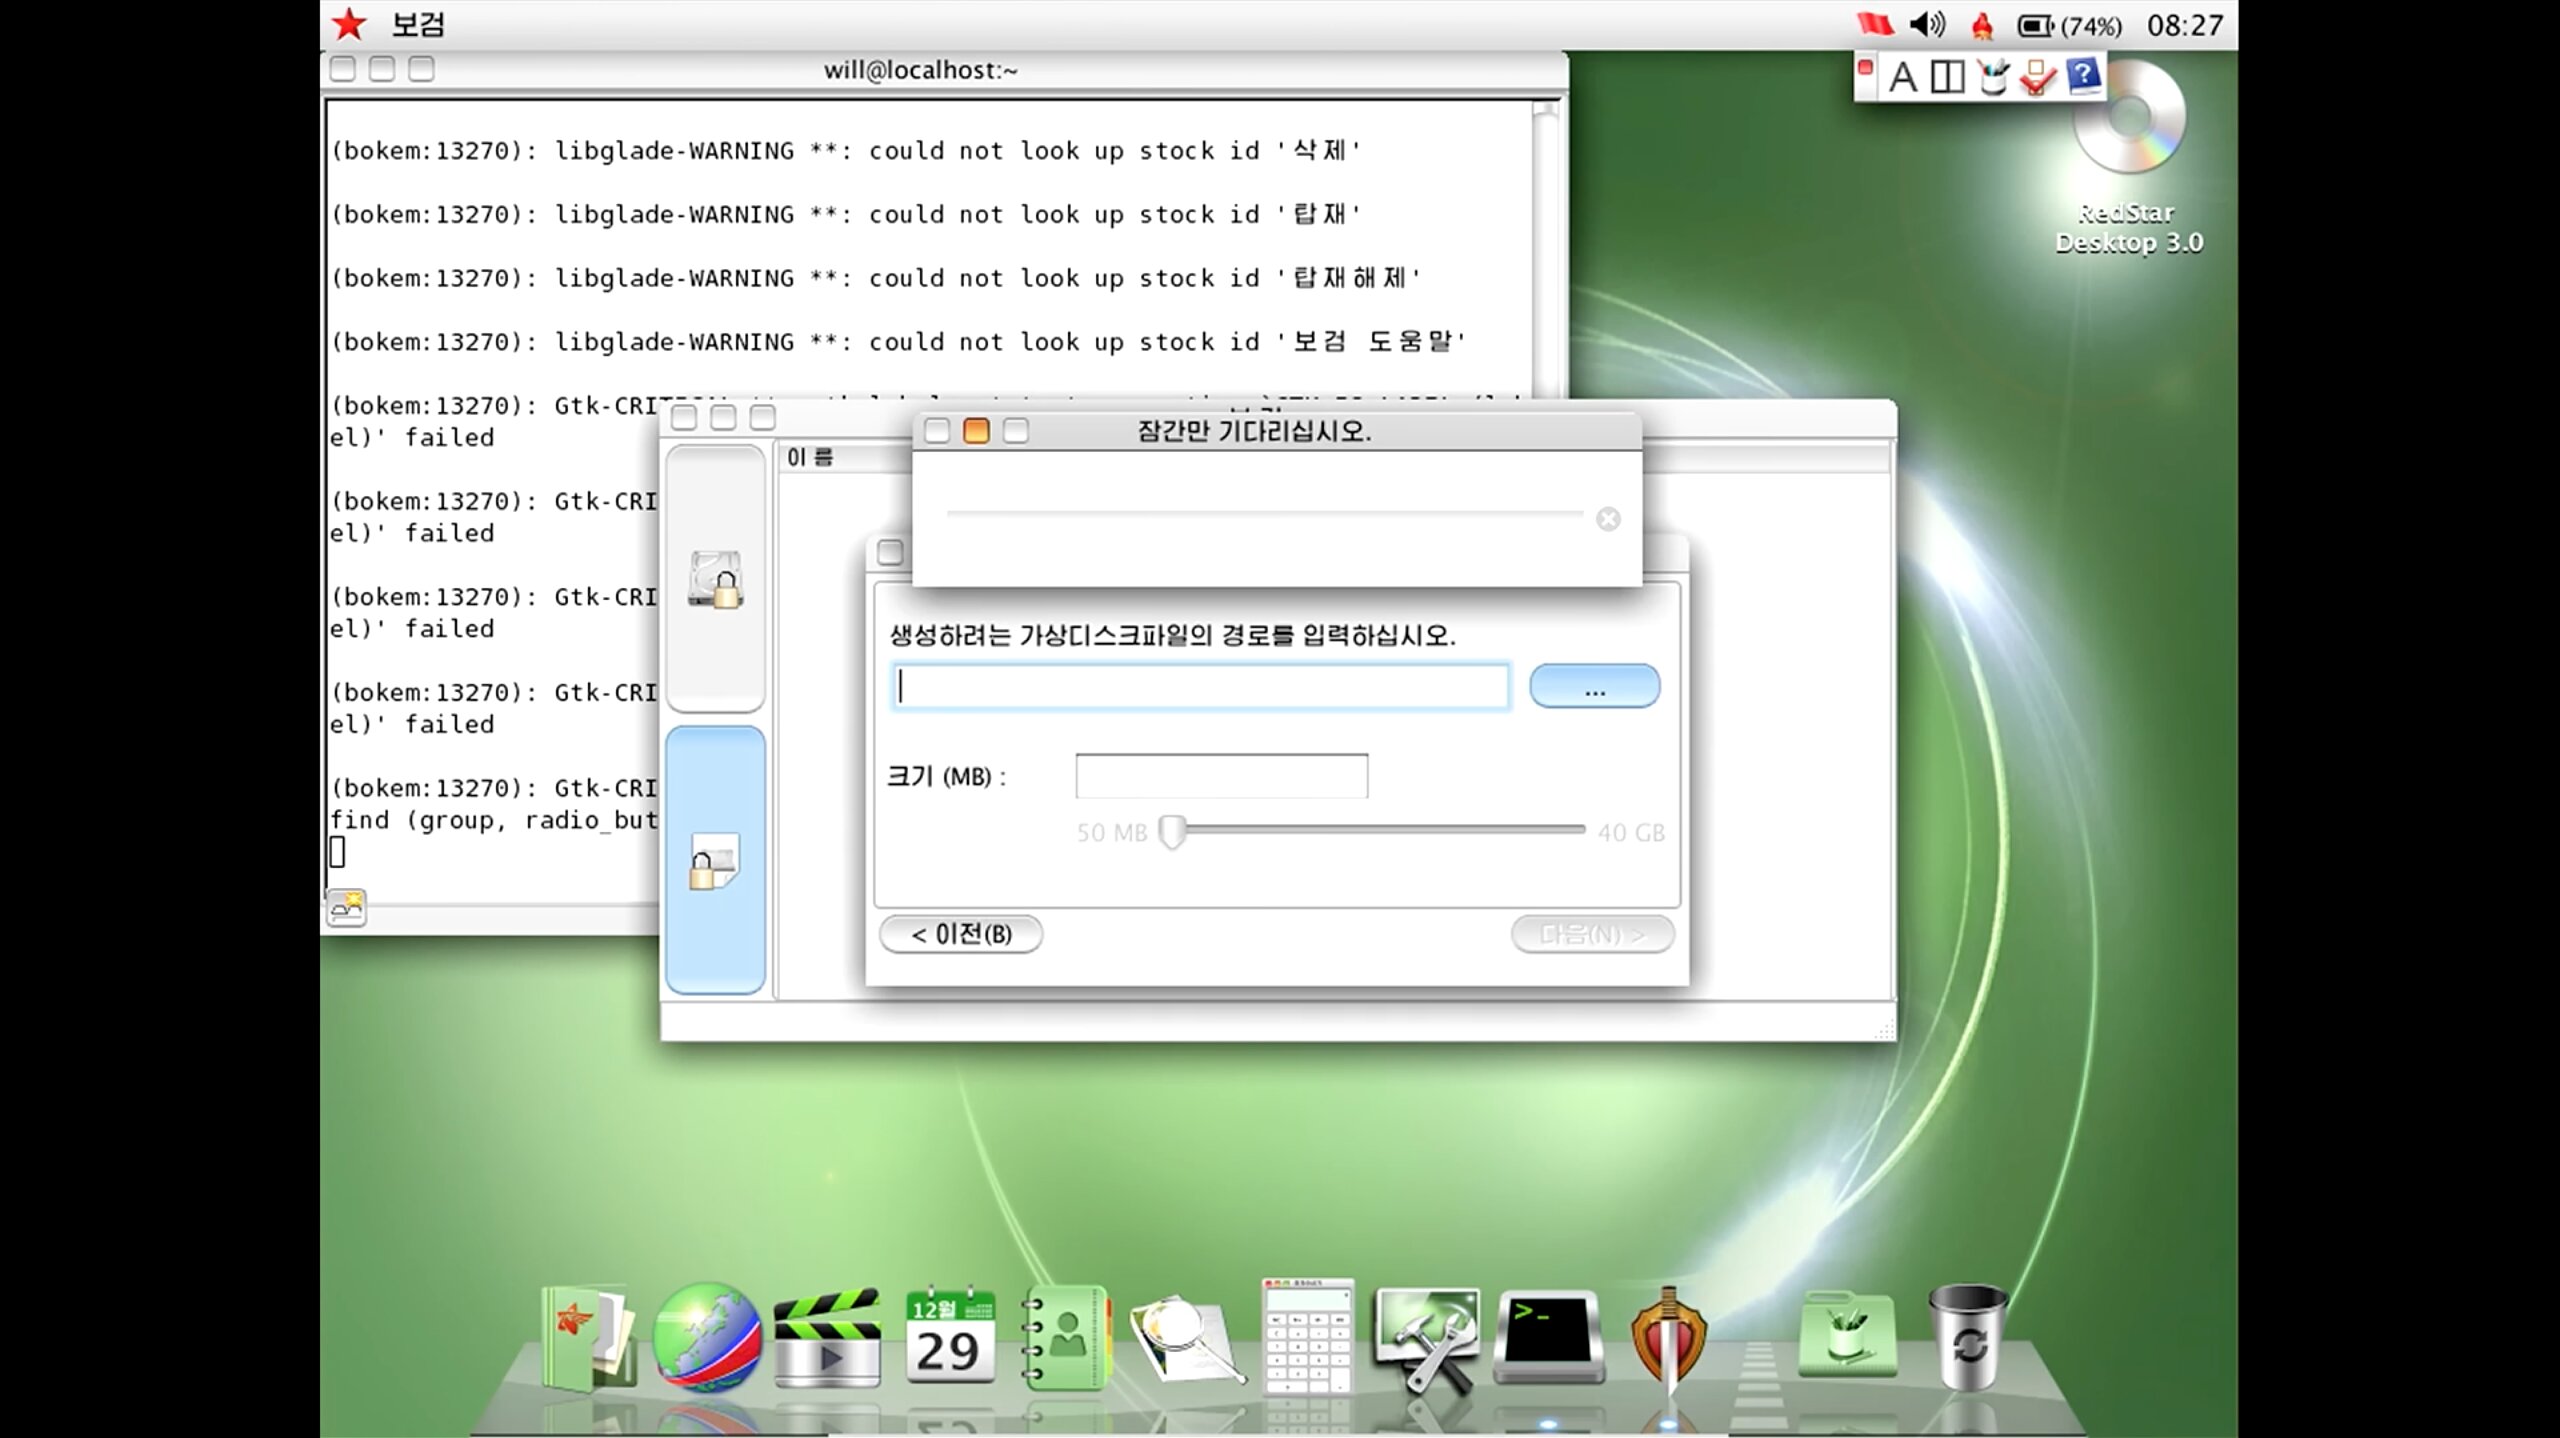The image size is (2560, 1438).
Task: Click the 40 GB slider maximum label
Action: (1631, 832)
